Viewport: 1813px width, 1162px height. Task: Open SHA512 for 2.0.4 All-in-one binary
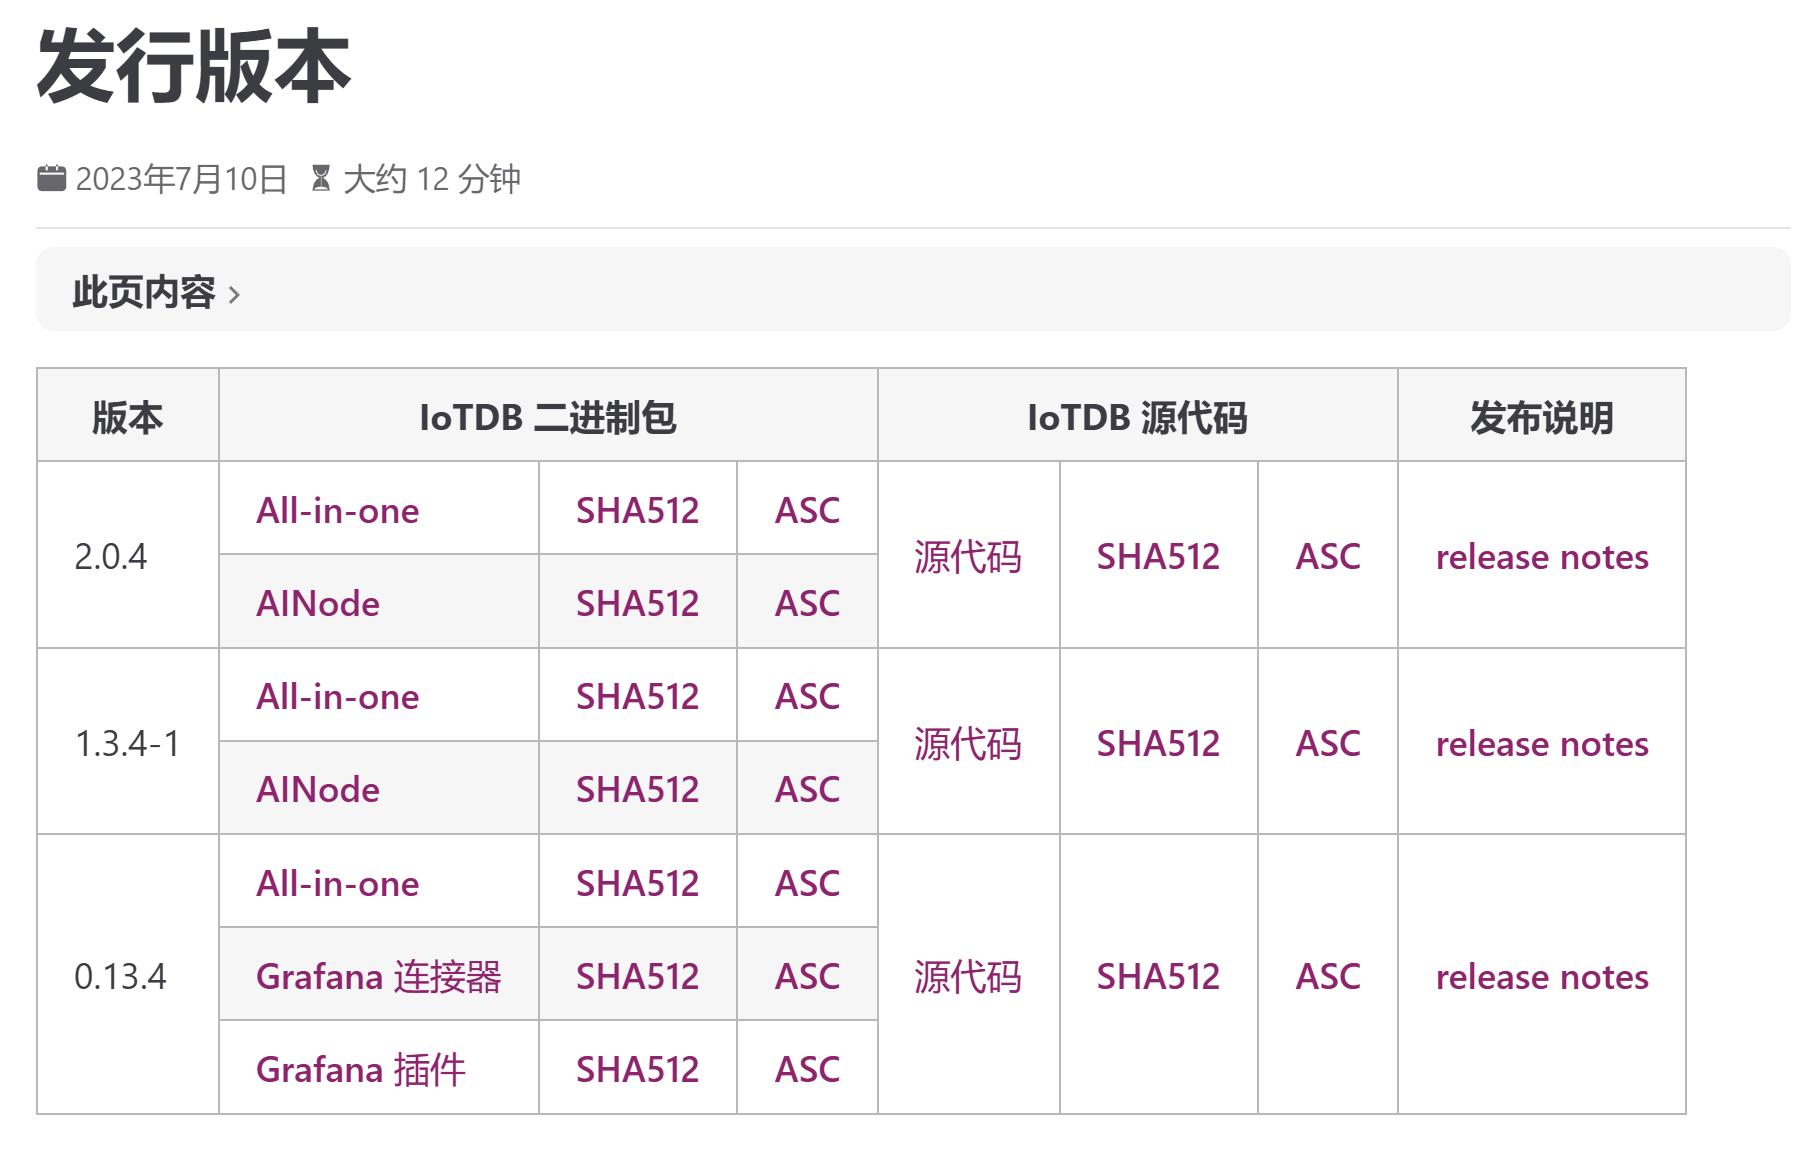tap(637, 511)
